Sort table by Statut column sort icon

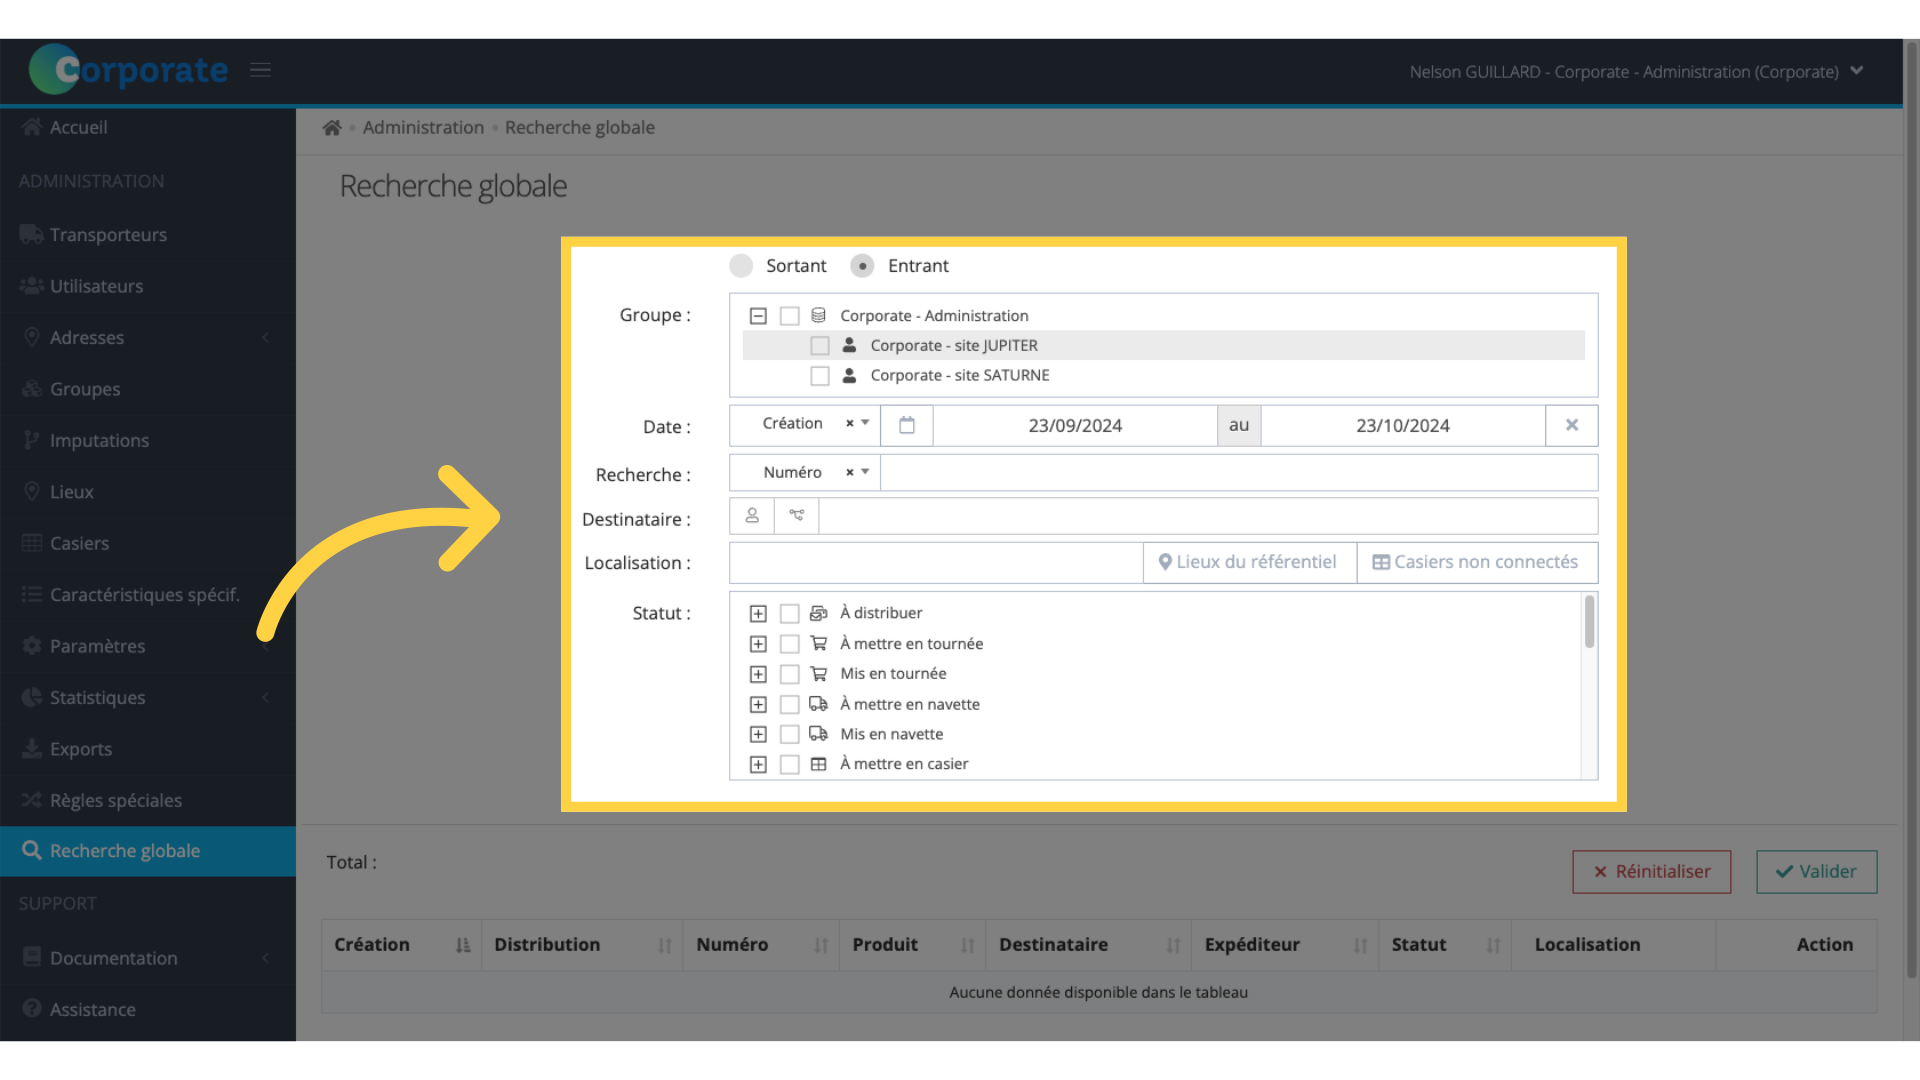tap(1493, 946)
